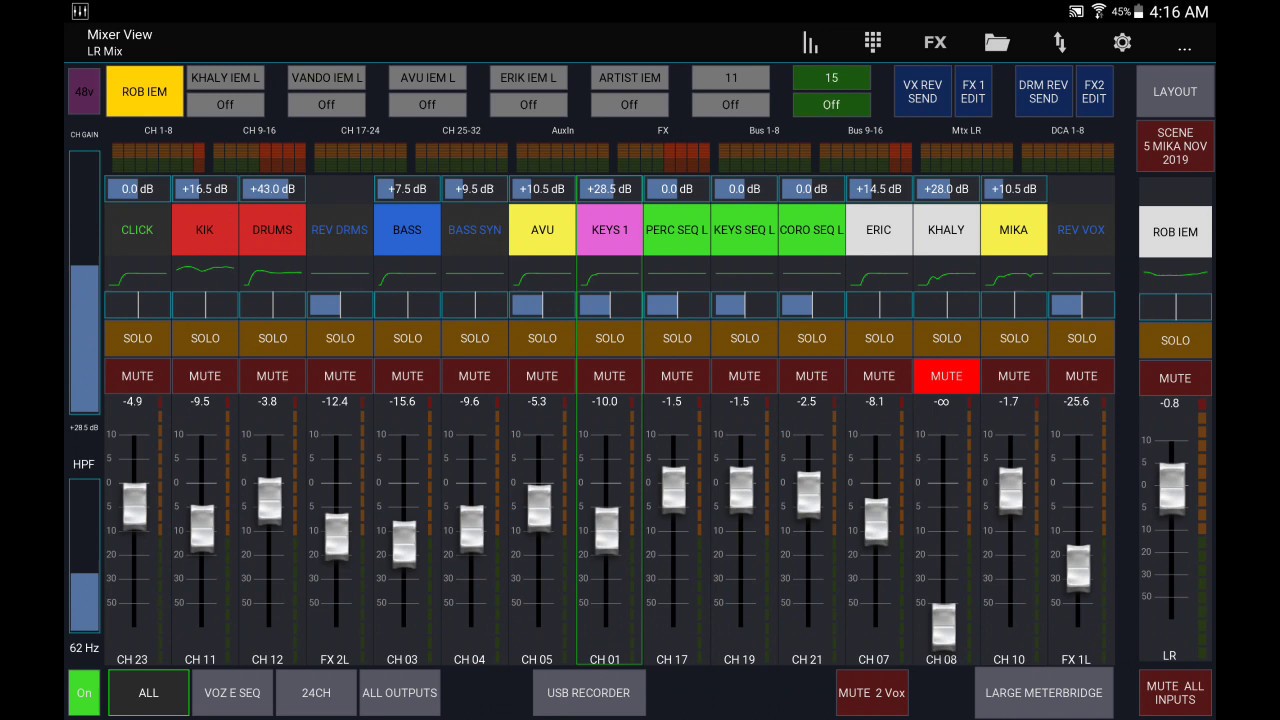Select the ERIC channel name
Viewport: 1280px width, 720px height.
tap(879, 230)
